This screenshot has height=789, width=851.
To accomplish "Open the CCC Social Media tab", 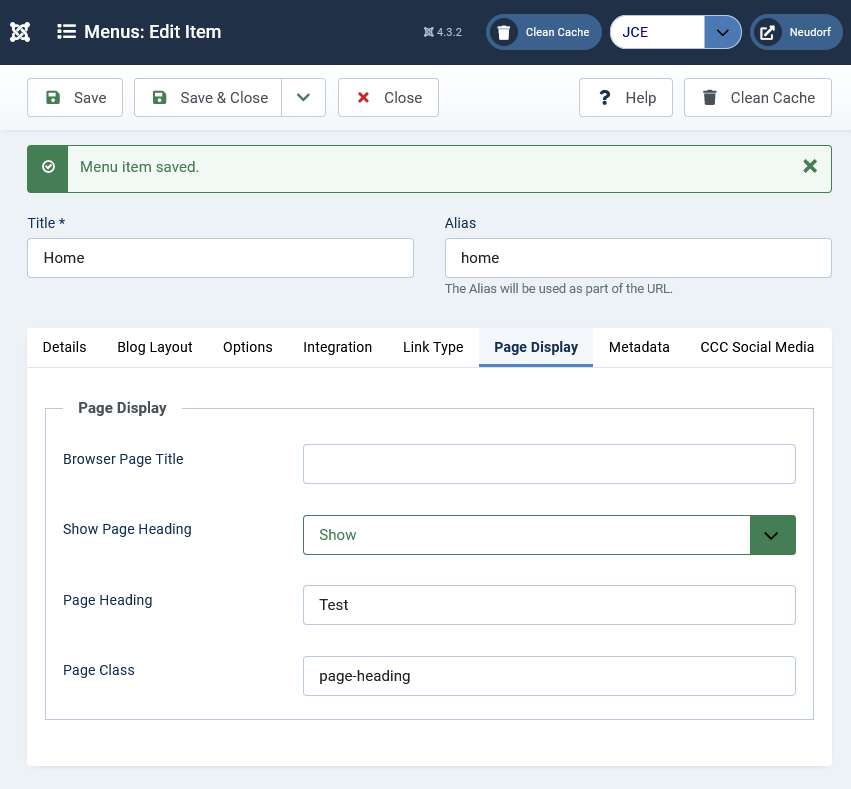I will [757, 347].
